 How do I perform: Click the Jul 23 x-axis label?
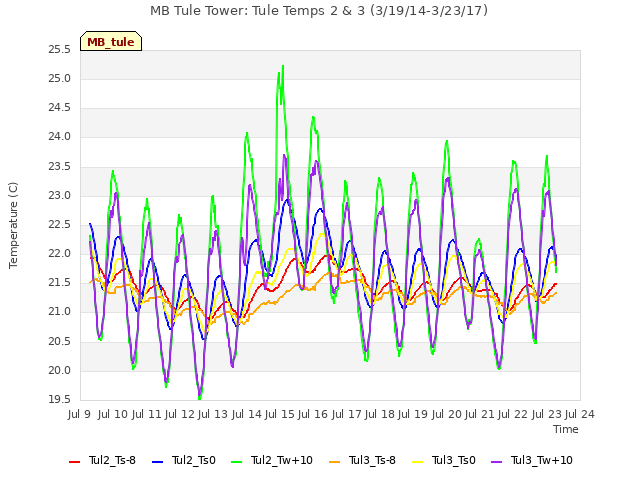pyautogui.click(x=546, y=414)
